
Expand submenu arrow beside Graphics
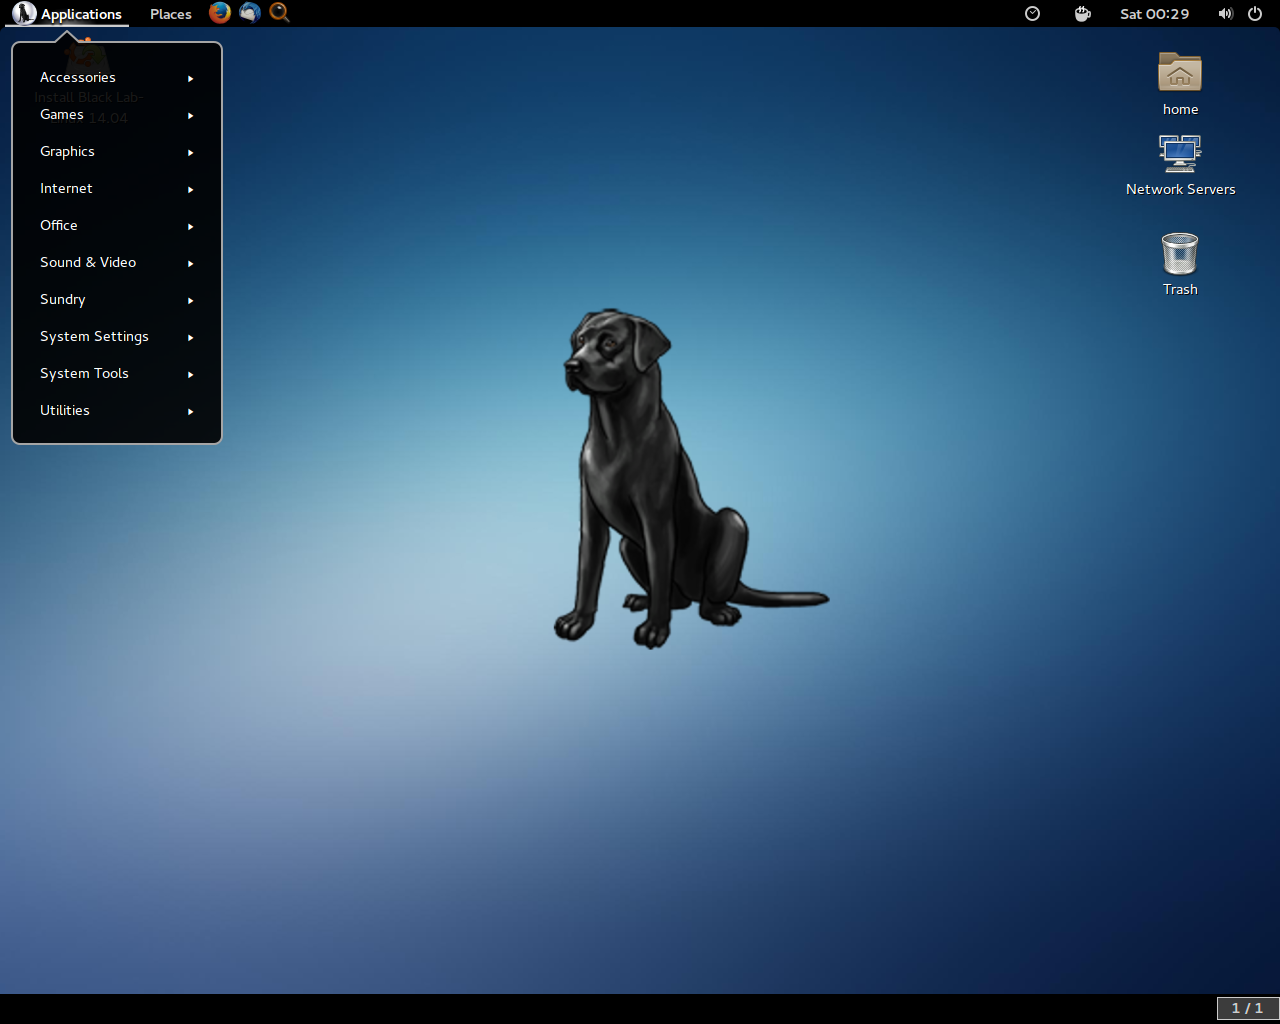[x=190, y=152]
